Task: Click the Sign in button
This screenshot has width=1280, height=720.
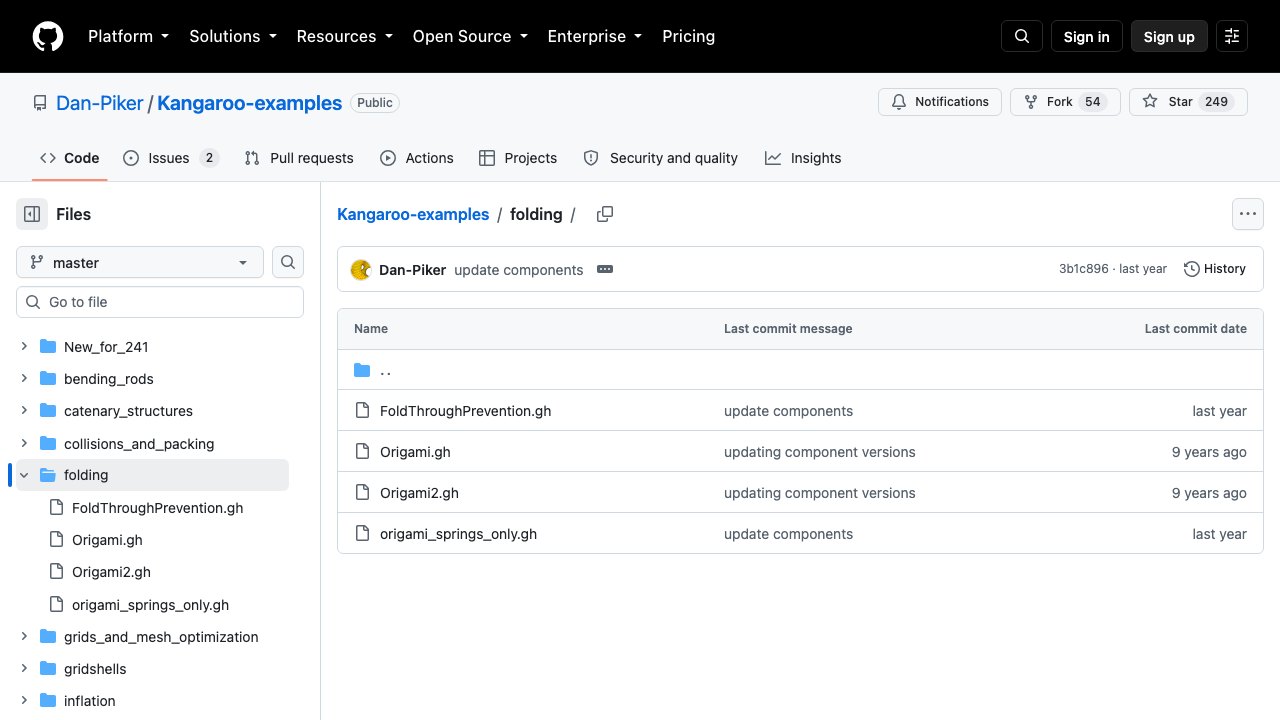Action: coord(1087,36)
